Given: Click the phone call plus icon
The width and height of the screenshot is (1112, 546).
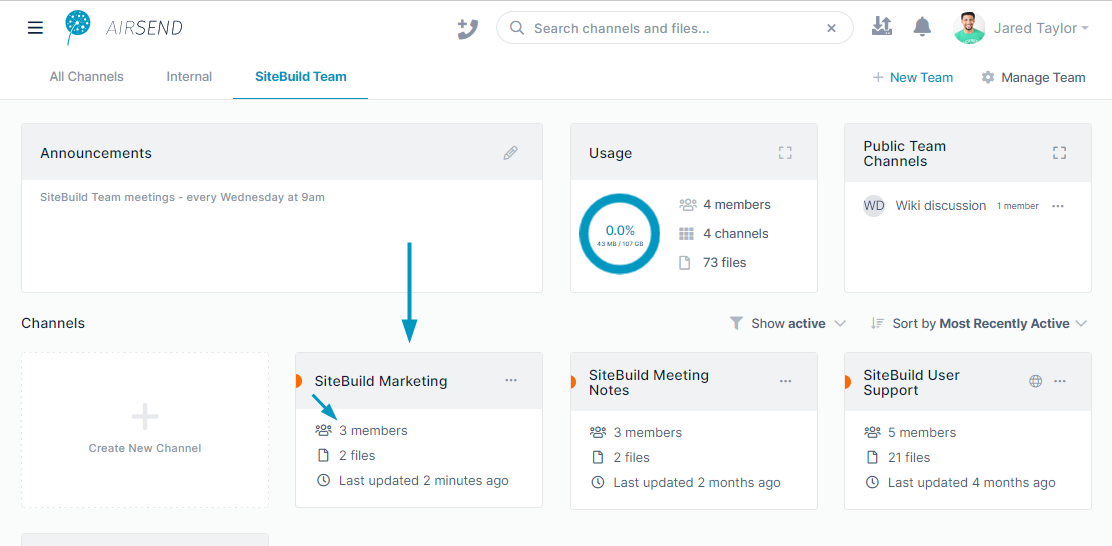Looking at the screenshot, I should pos(467,28).
